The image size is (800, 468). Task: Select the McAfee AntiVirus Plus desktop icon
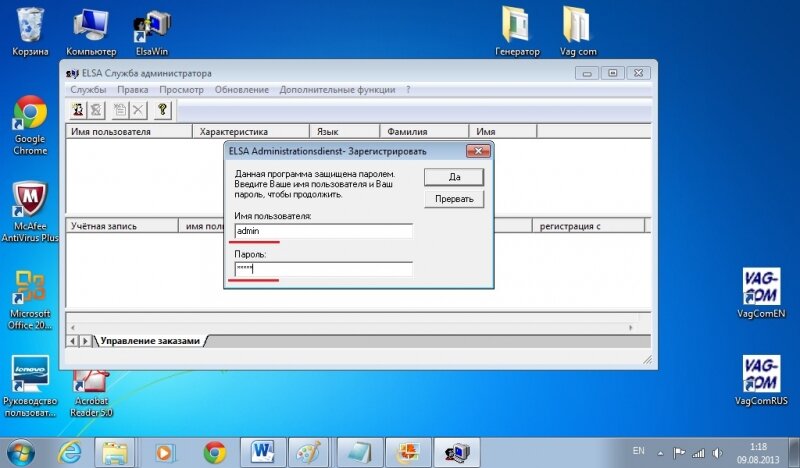click(30, 211)
